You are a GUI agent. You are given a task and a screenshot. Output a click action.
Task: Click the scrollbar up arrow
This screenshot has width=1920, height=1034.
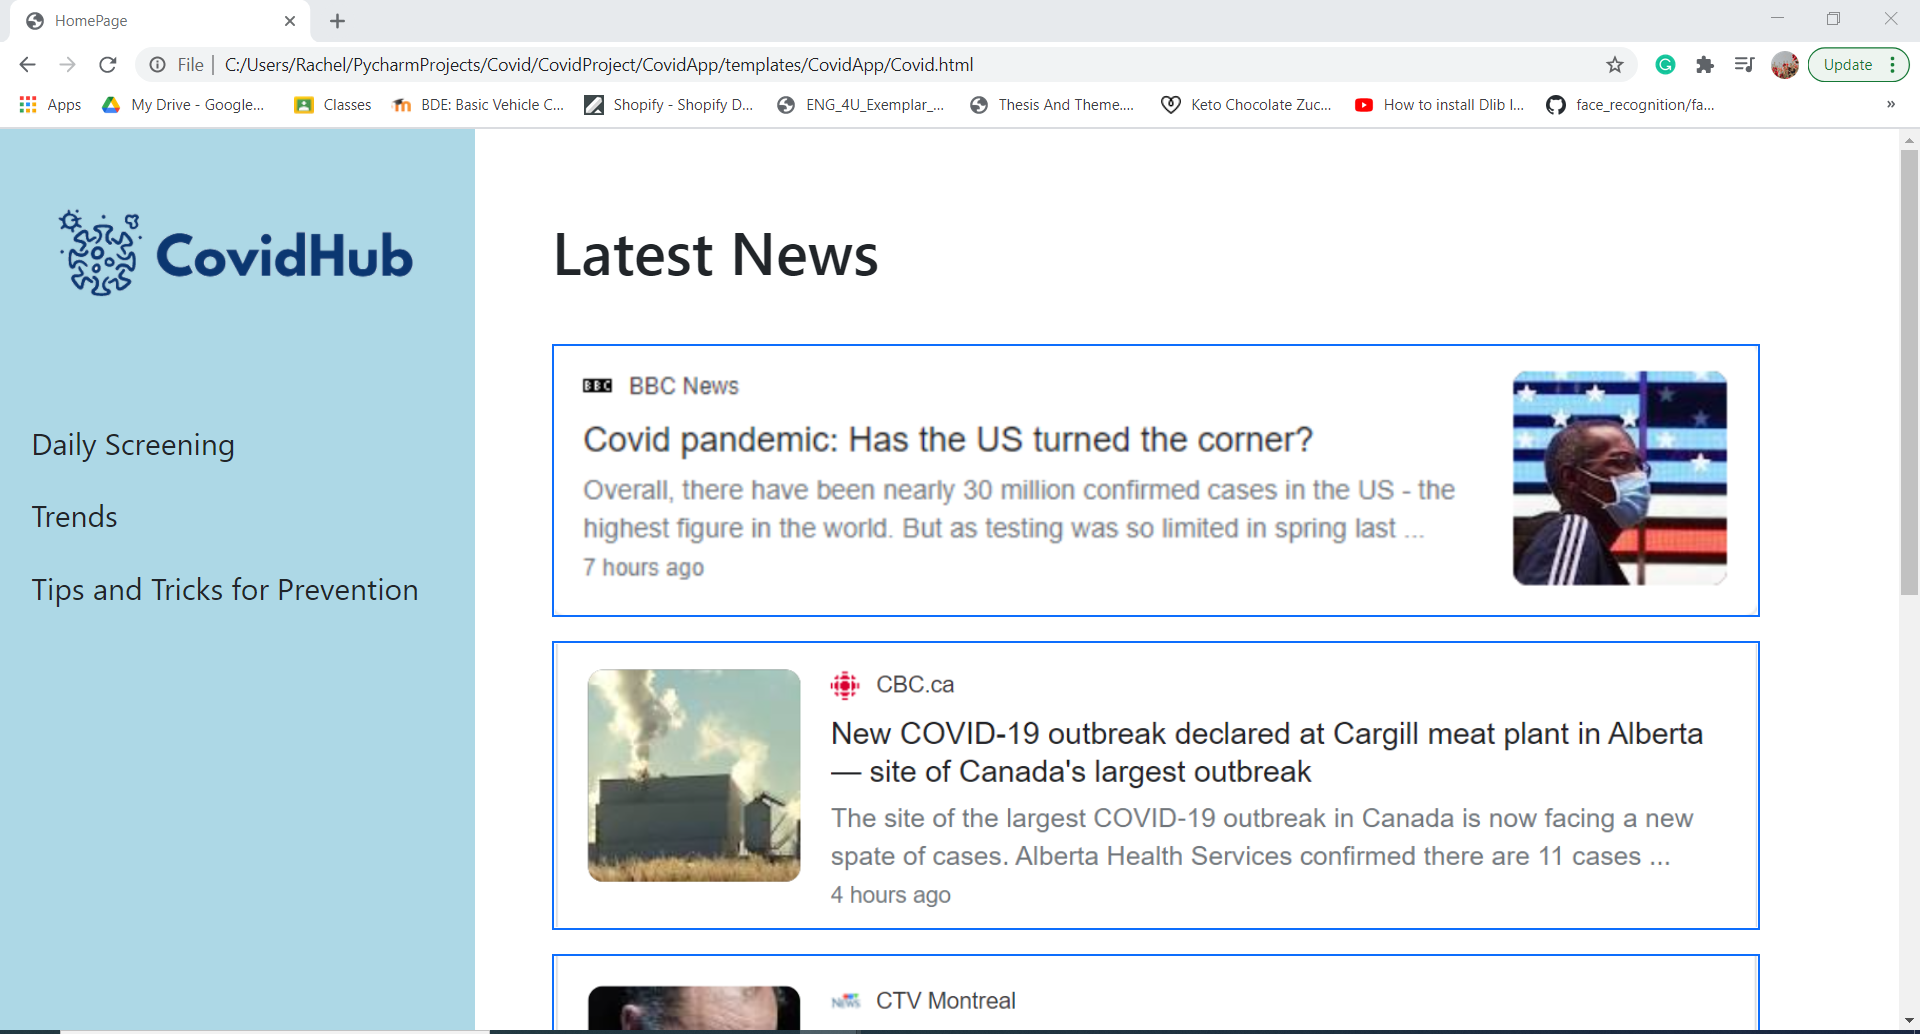pyautogui.click(x=1909, y=140)
